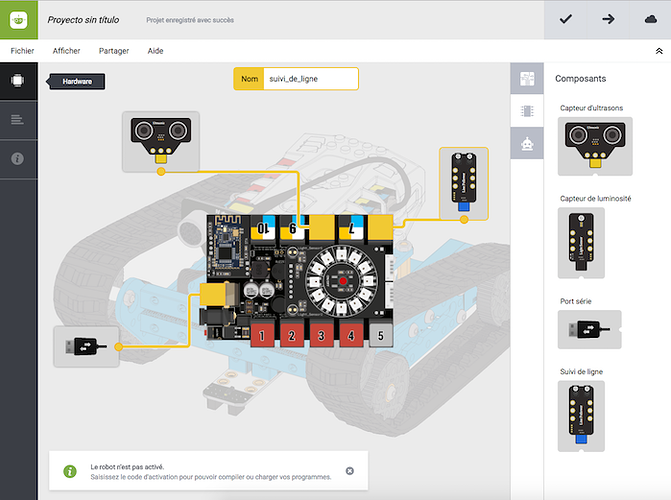The height and width of the screenshot is (500, 671).
Task: Click board port 9
Action: coord(293,229)
